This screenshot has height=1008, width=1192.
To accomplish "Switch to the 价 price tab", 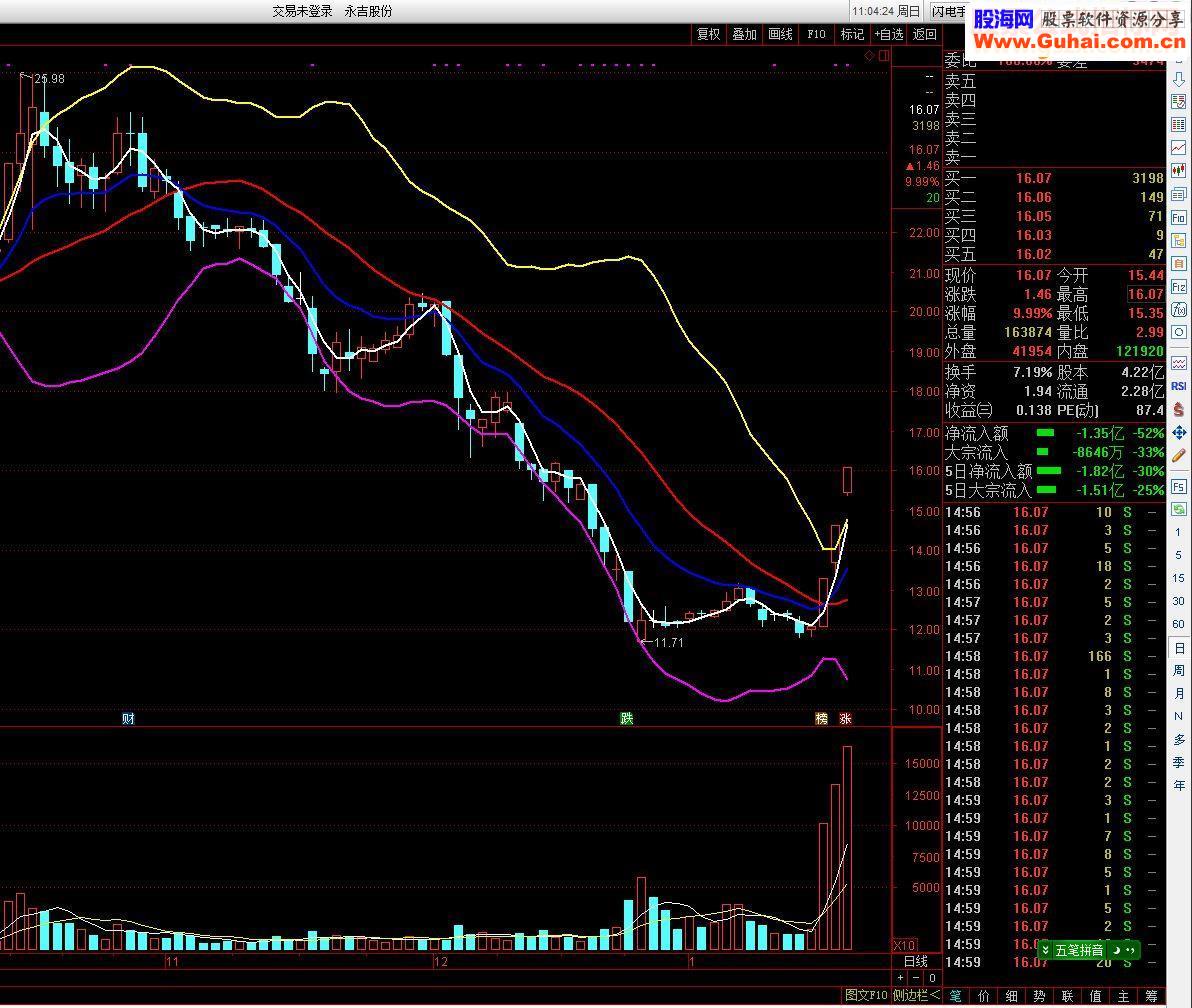I will pyautogui.click(x=984, y=996).
